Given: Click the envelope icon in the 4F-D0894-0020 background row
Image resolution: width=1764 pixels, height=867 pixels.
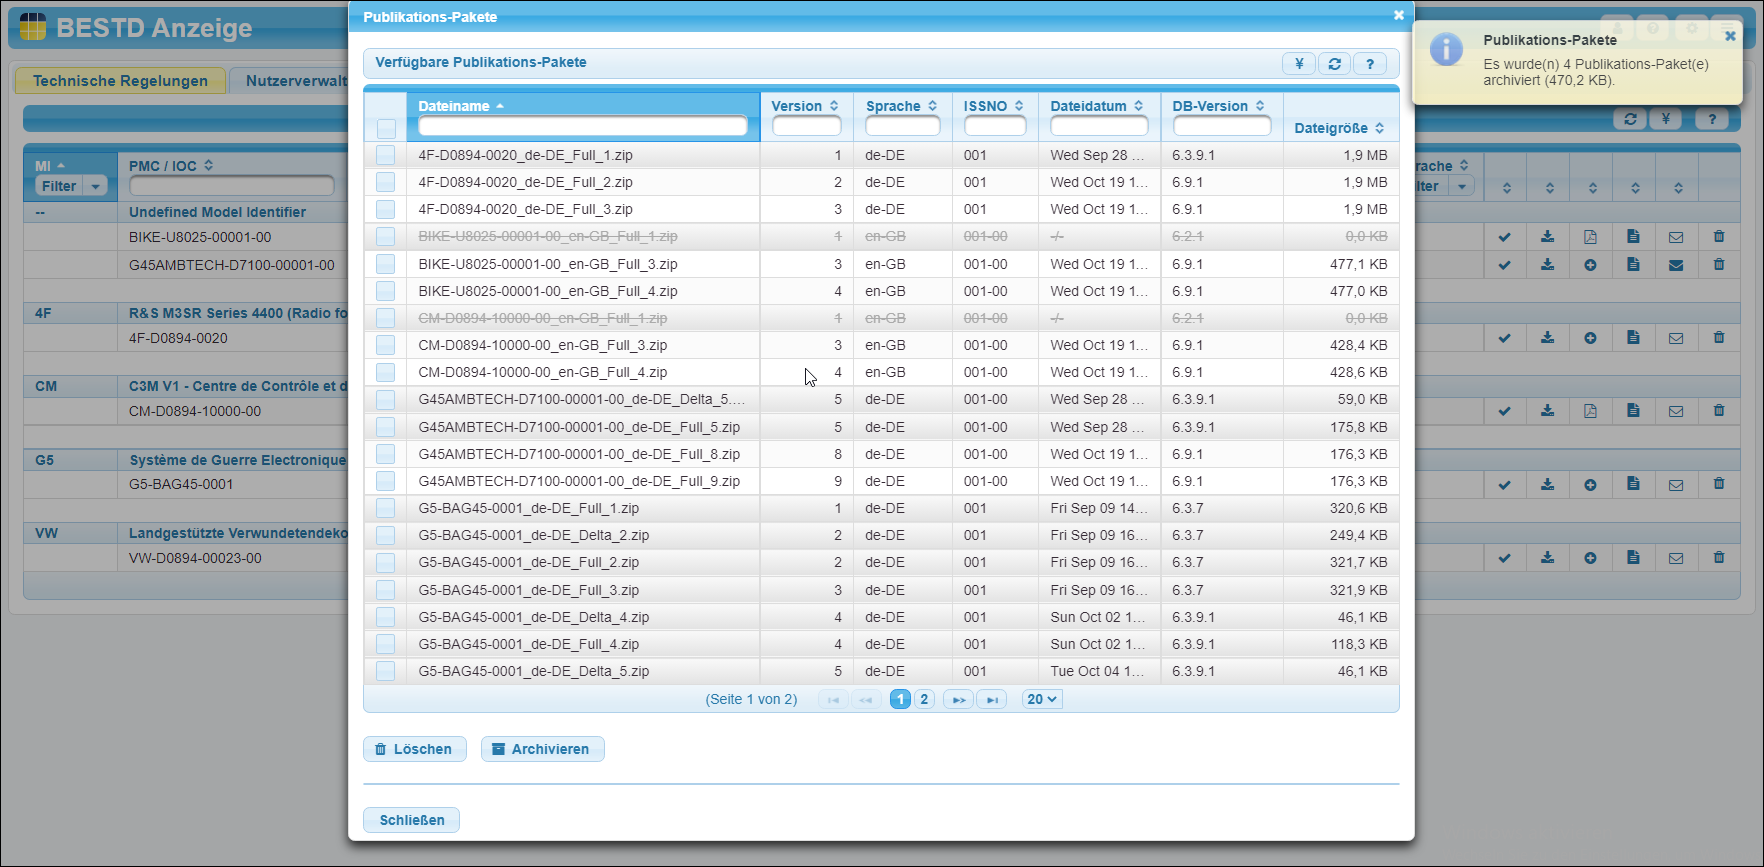Looking at the screenshot, I should coord(1676,338).
